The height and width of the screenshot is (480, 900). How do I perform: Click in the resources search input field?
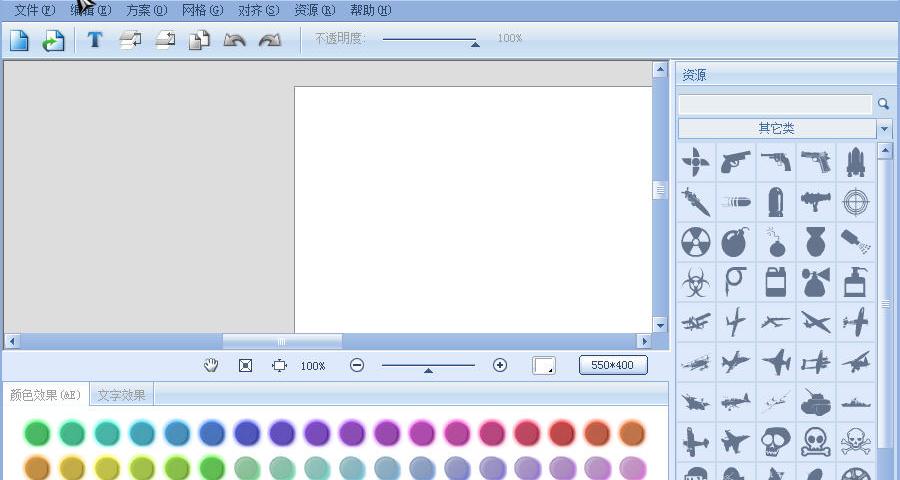click(x=775, y=104)
